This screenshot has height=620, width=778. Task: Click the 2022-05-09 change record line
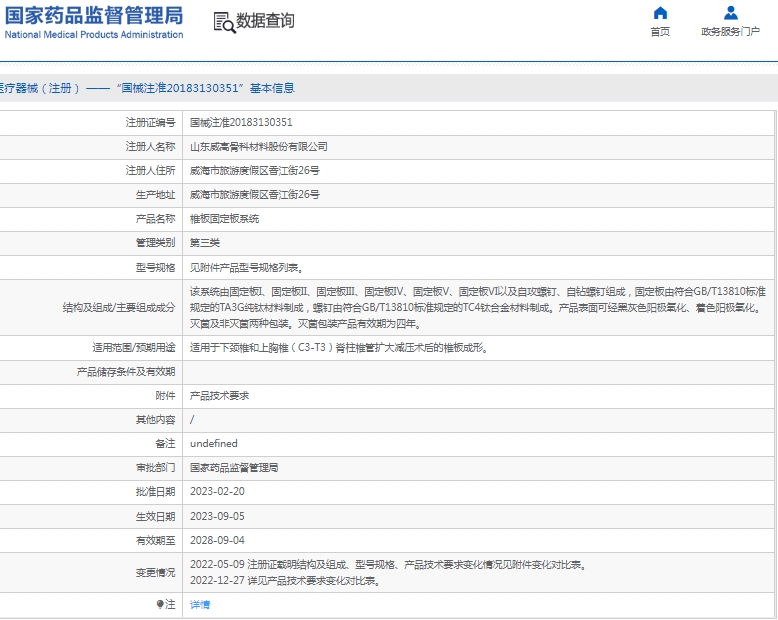pyautogui.click(x=389, y=564)
